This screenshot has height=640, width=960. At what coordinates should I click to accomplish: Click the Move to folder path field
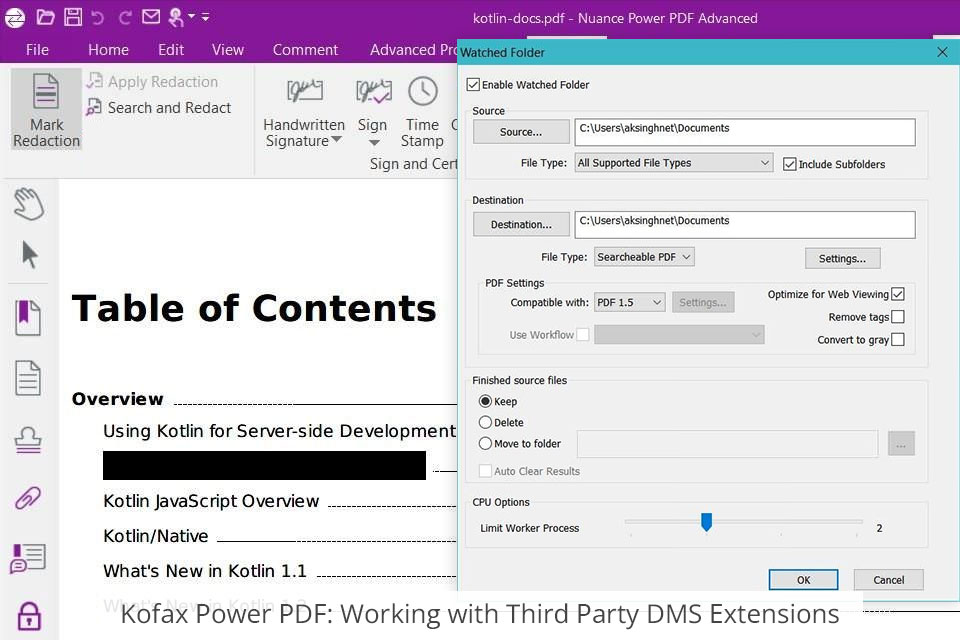pos(727,443)
